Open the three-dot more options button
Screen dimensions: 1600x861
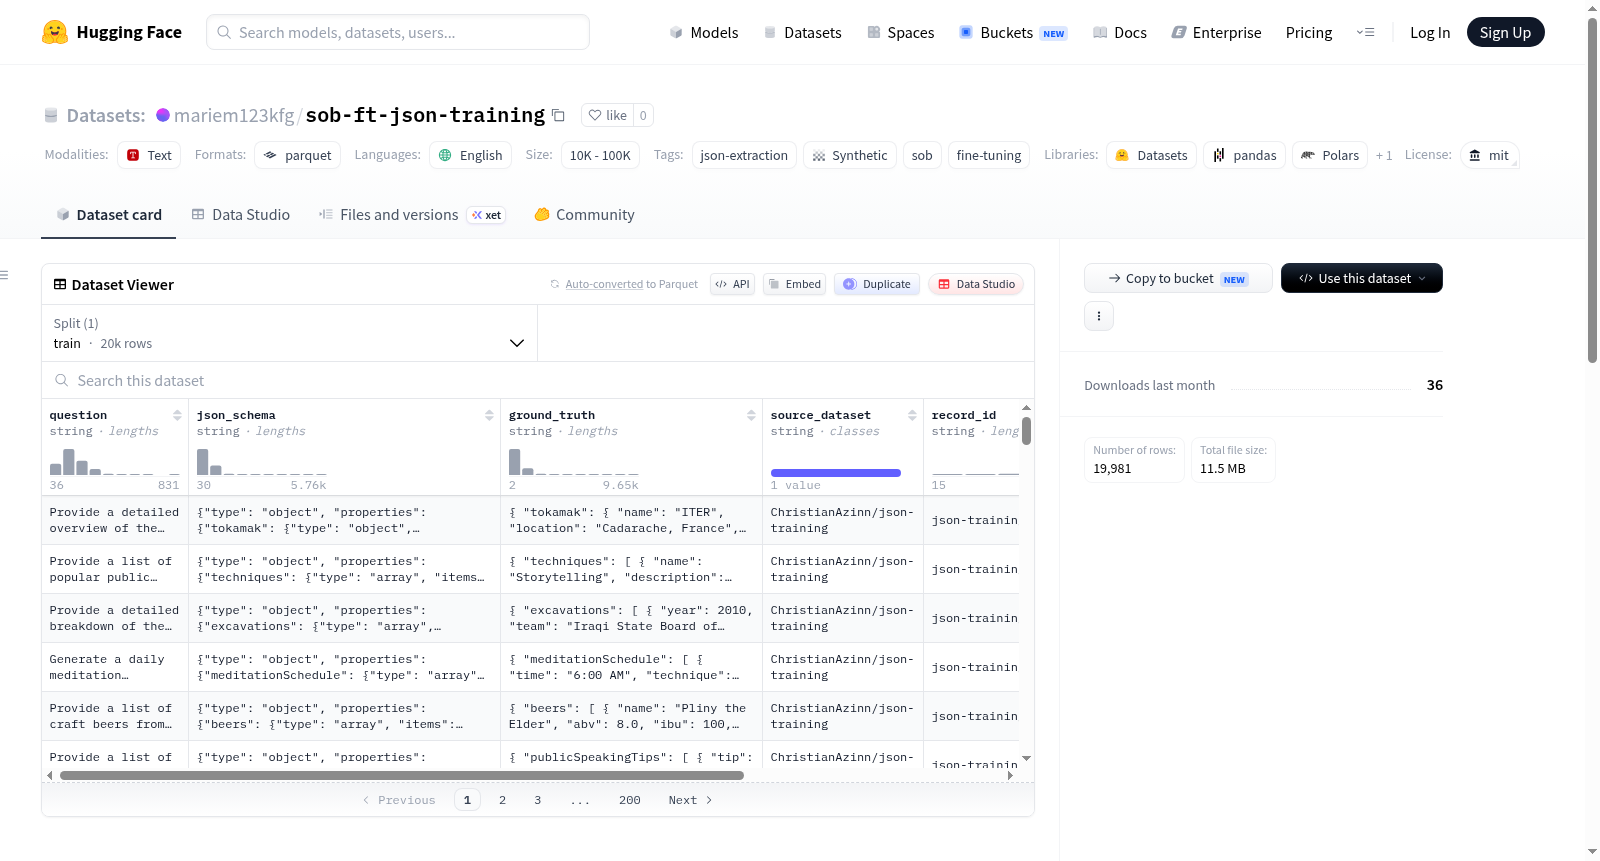[1099, 316]
